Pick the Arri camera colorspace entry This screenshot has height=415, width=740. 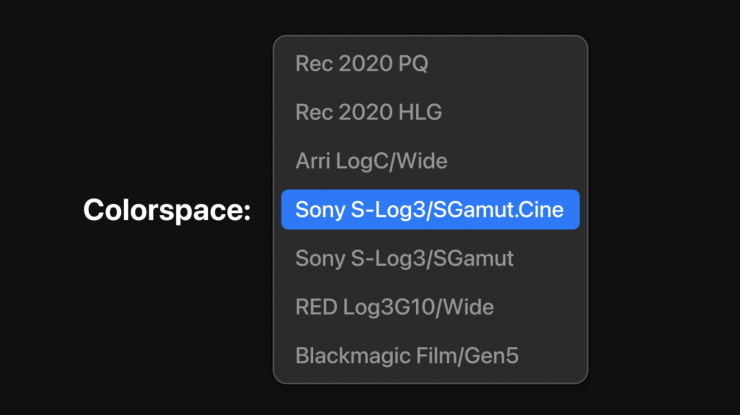[x=371, y=161]
